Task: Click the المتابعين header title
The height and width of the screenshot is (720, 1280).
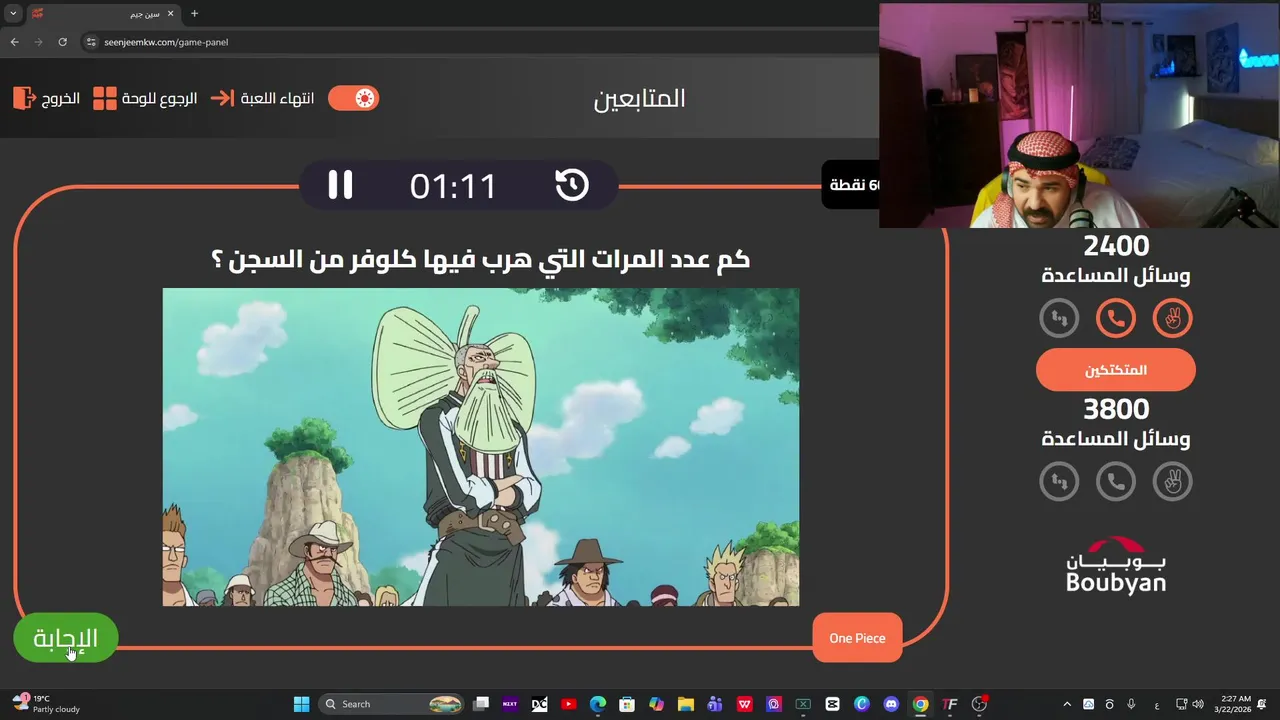Action: click(640, 98)
